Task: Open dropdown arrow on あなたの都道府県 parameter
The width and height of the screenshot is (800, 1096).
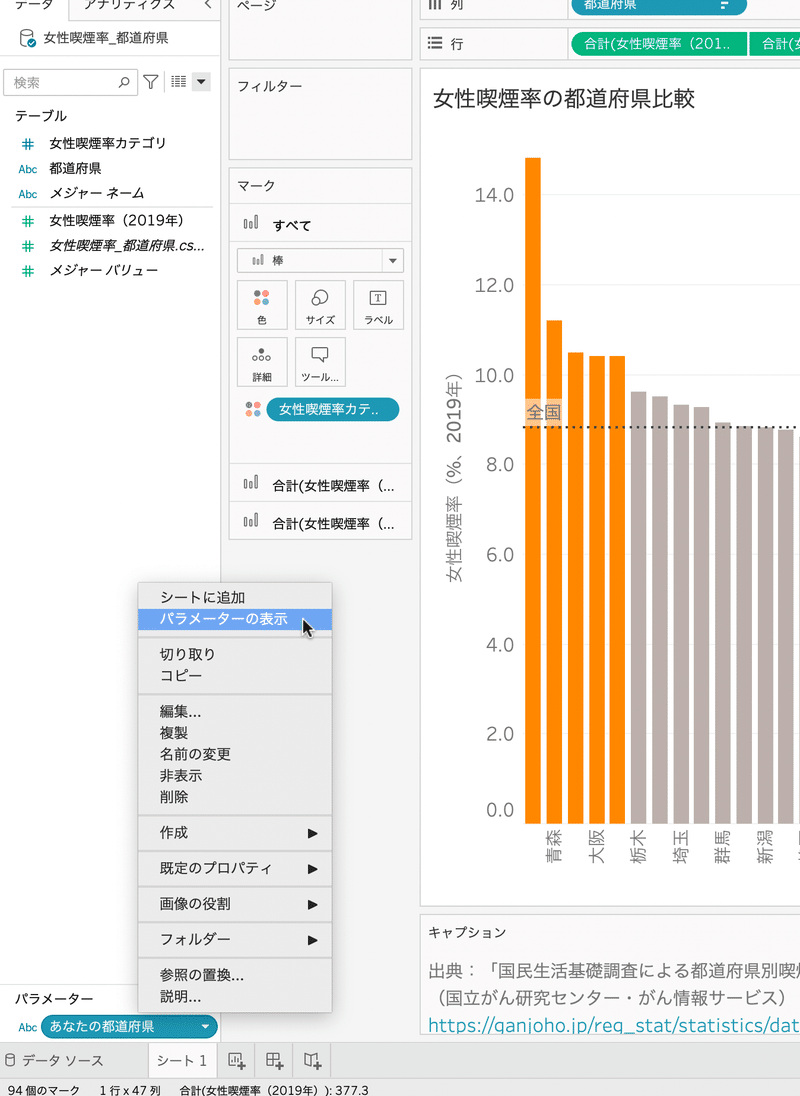Action: (x=205, y=1027)
